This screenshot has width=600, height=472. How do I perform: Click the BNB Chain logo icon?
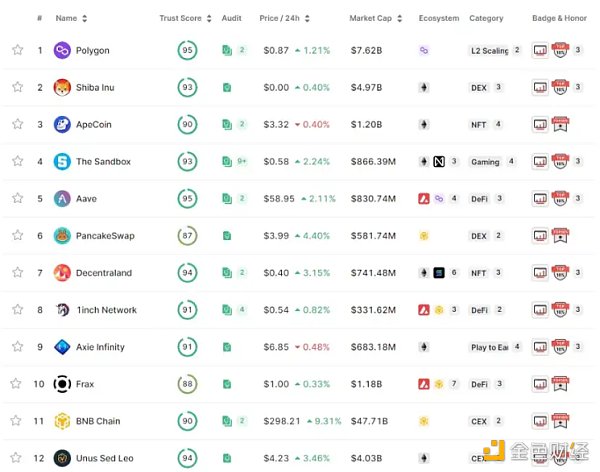tap(62, 420)
